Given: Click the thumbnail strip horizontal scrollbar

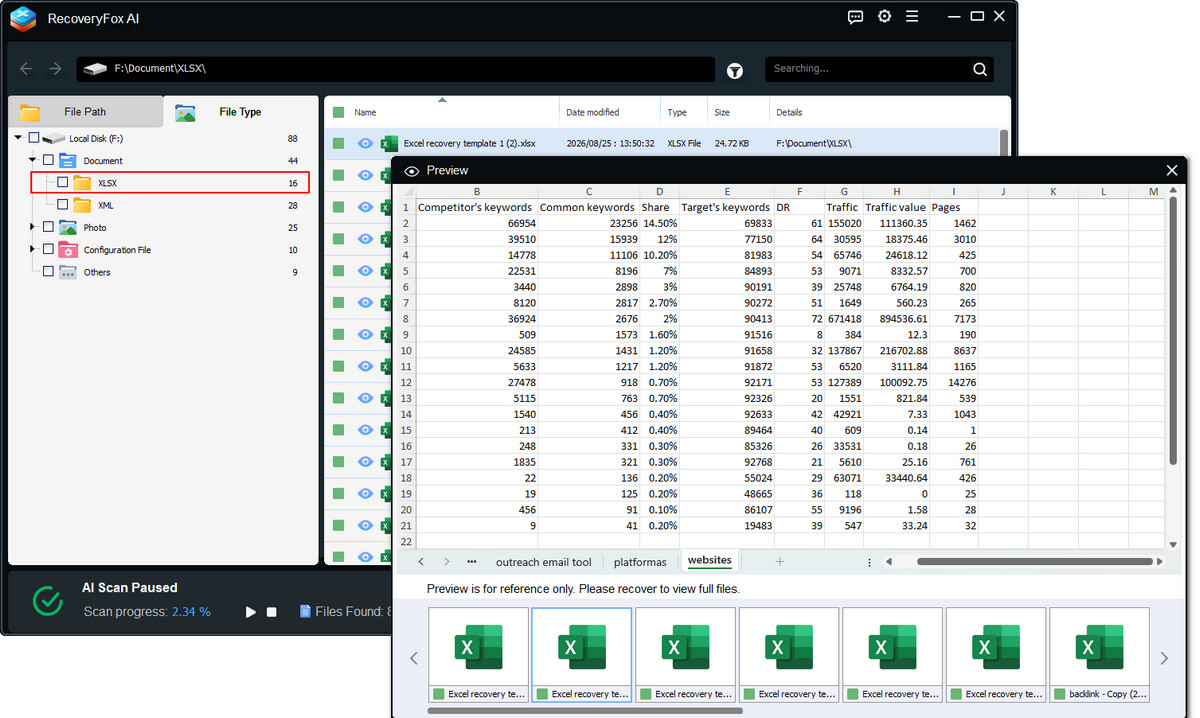Looking at the screenshot, I should click(585, 711).
